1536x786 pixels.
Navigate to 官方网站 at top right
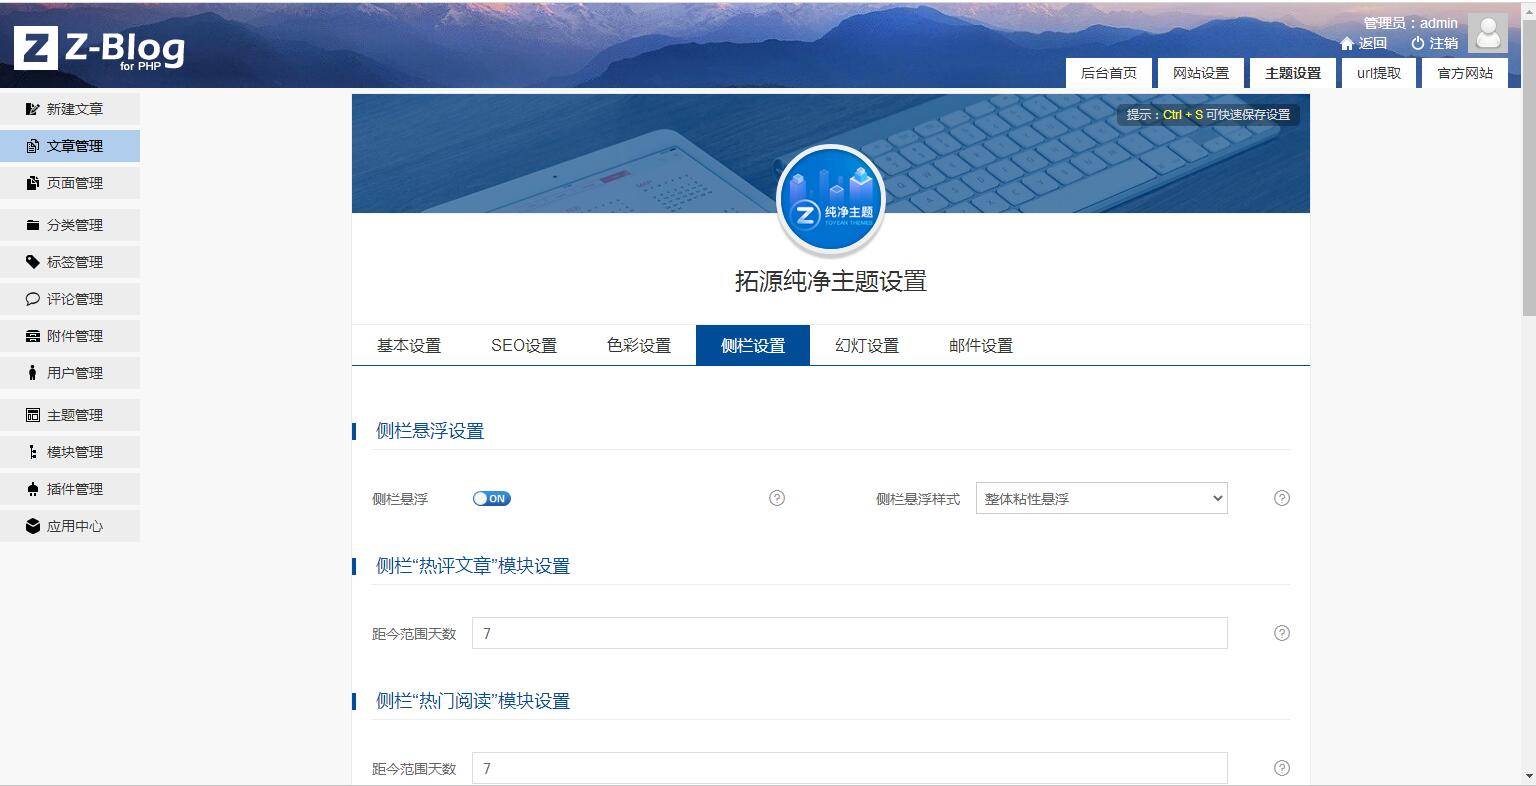click(1464, 72)
